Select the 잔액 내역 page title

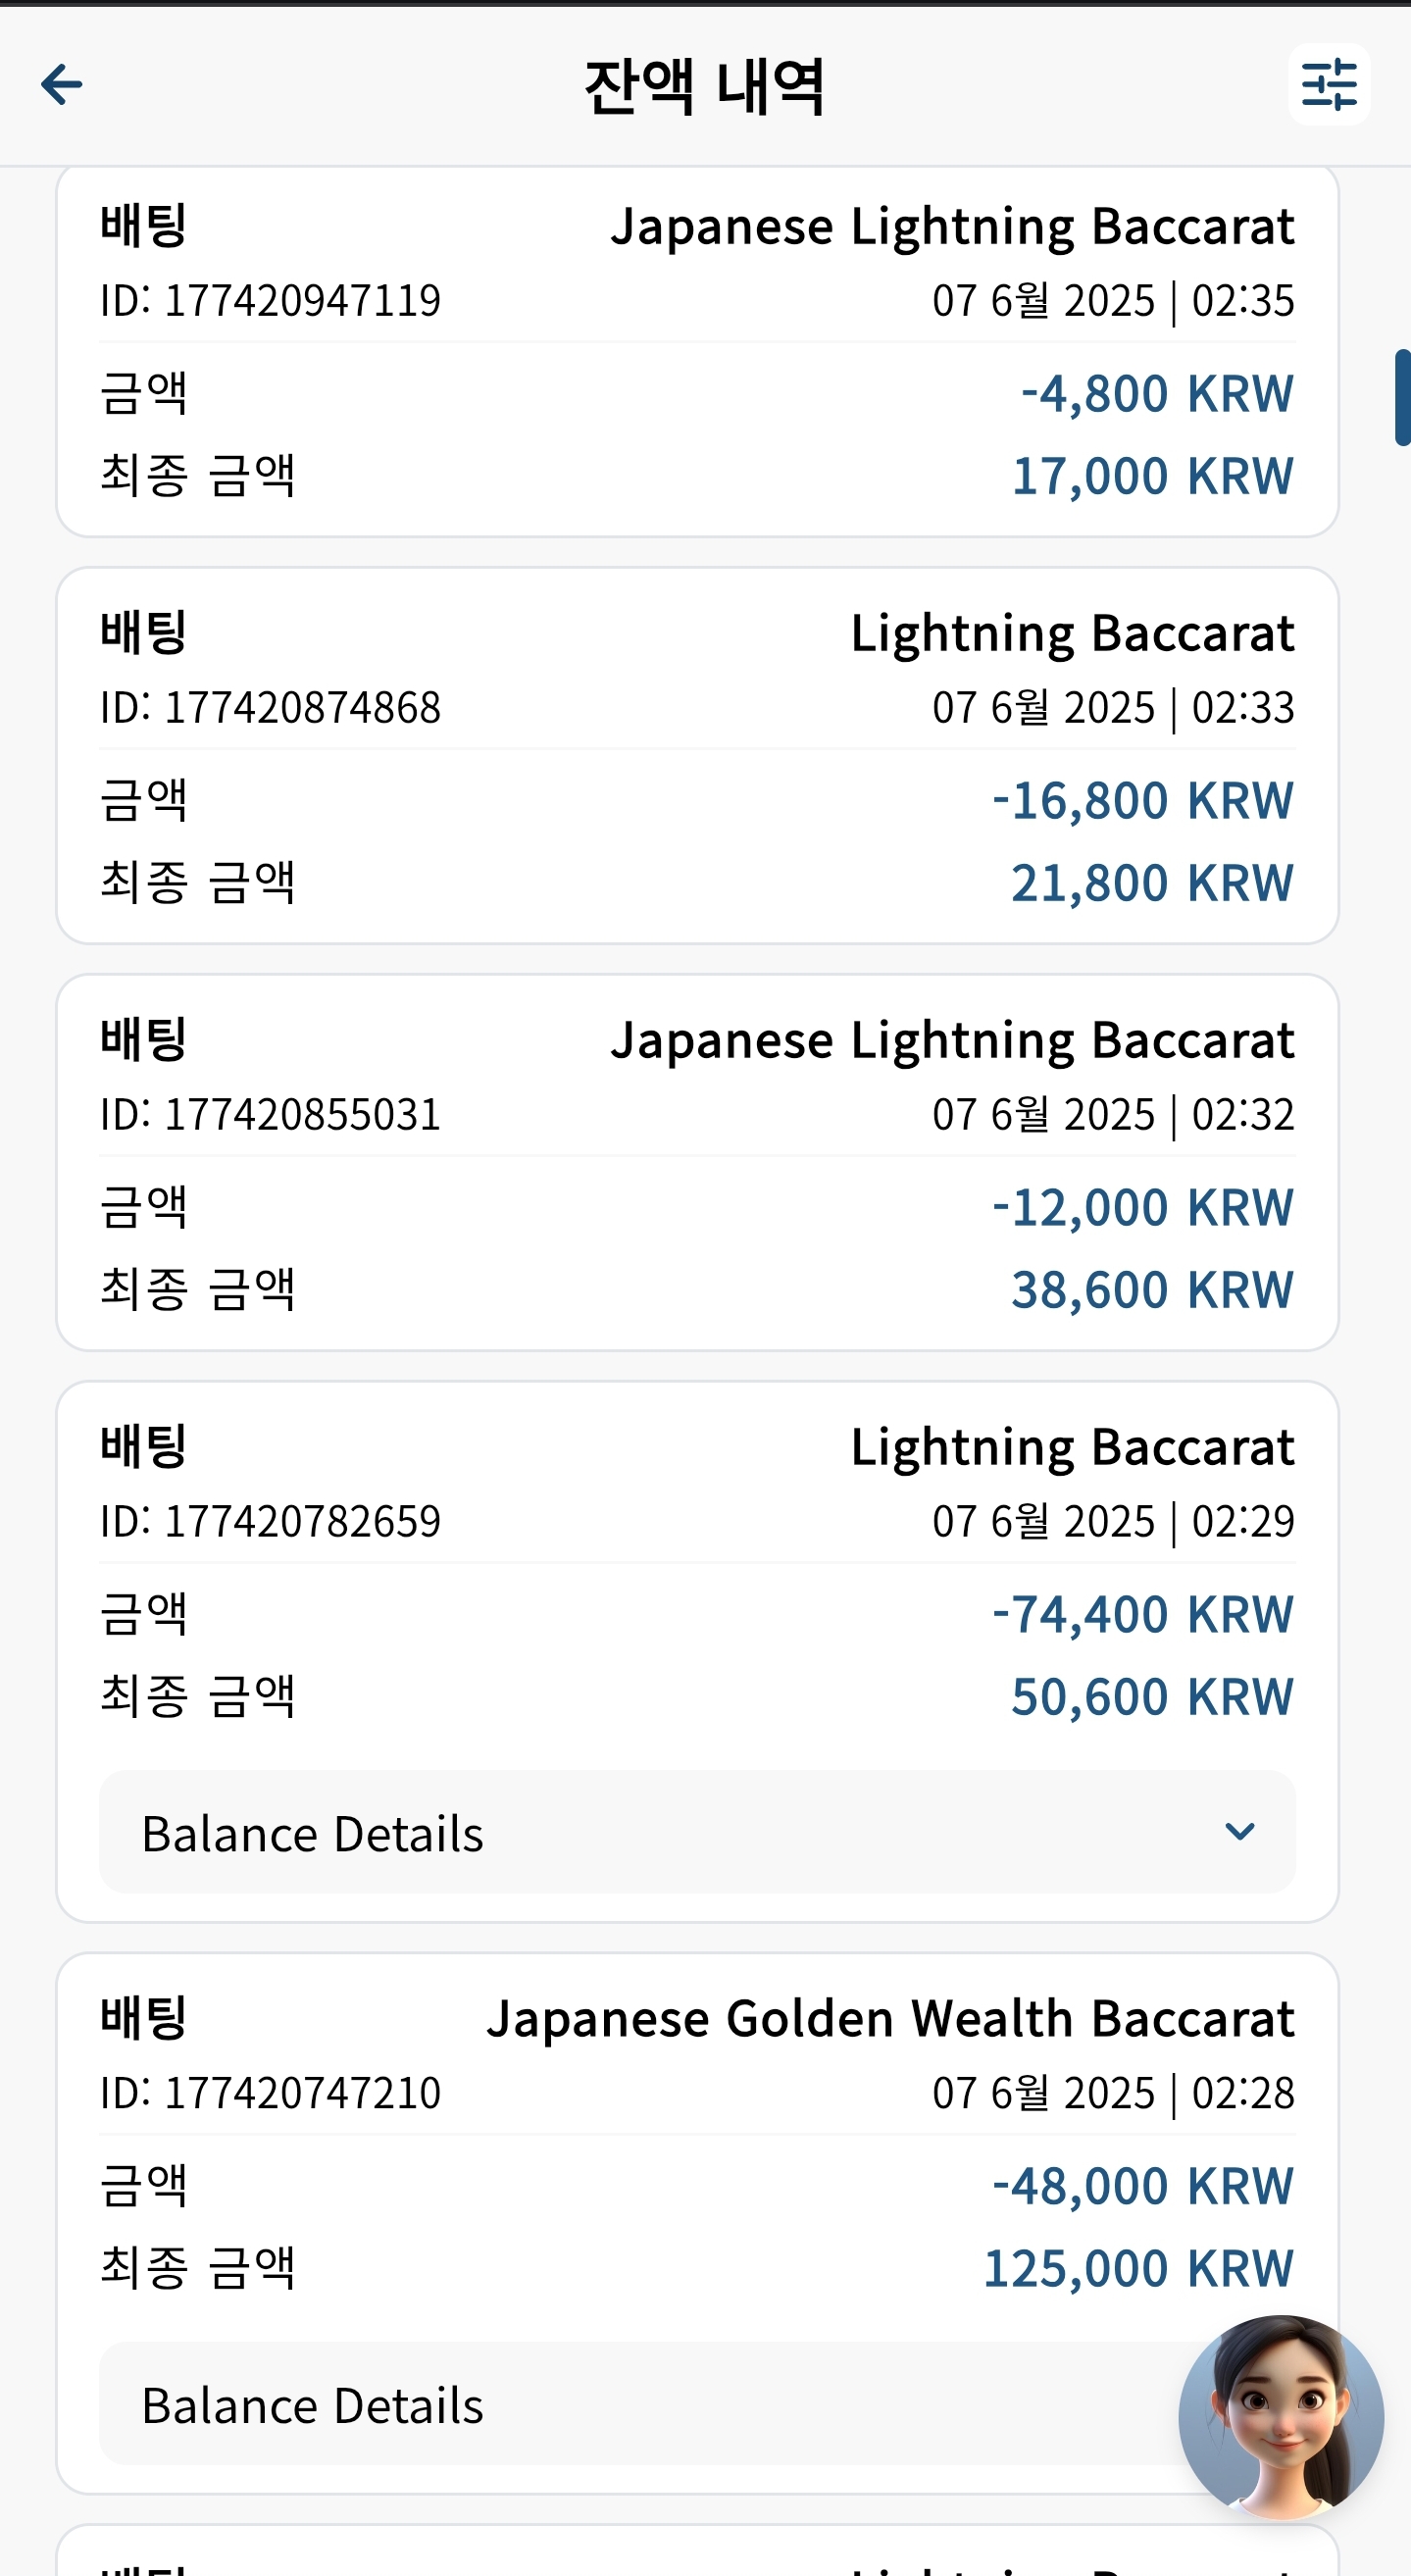705,86
